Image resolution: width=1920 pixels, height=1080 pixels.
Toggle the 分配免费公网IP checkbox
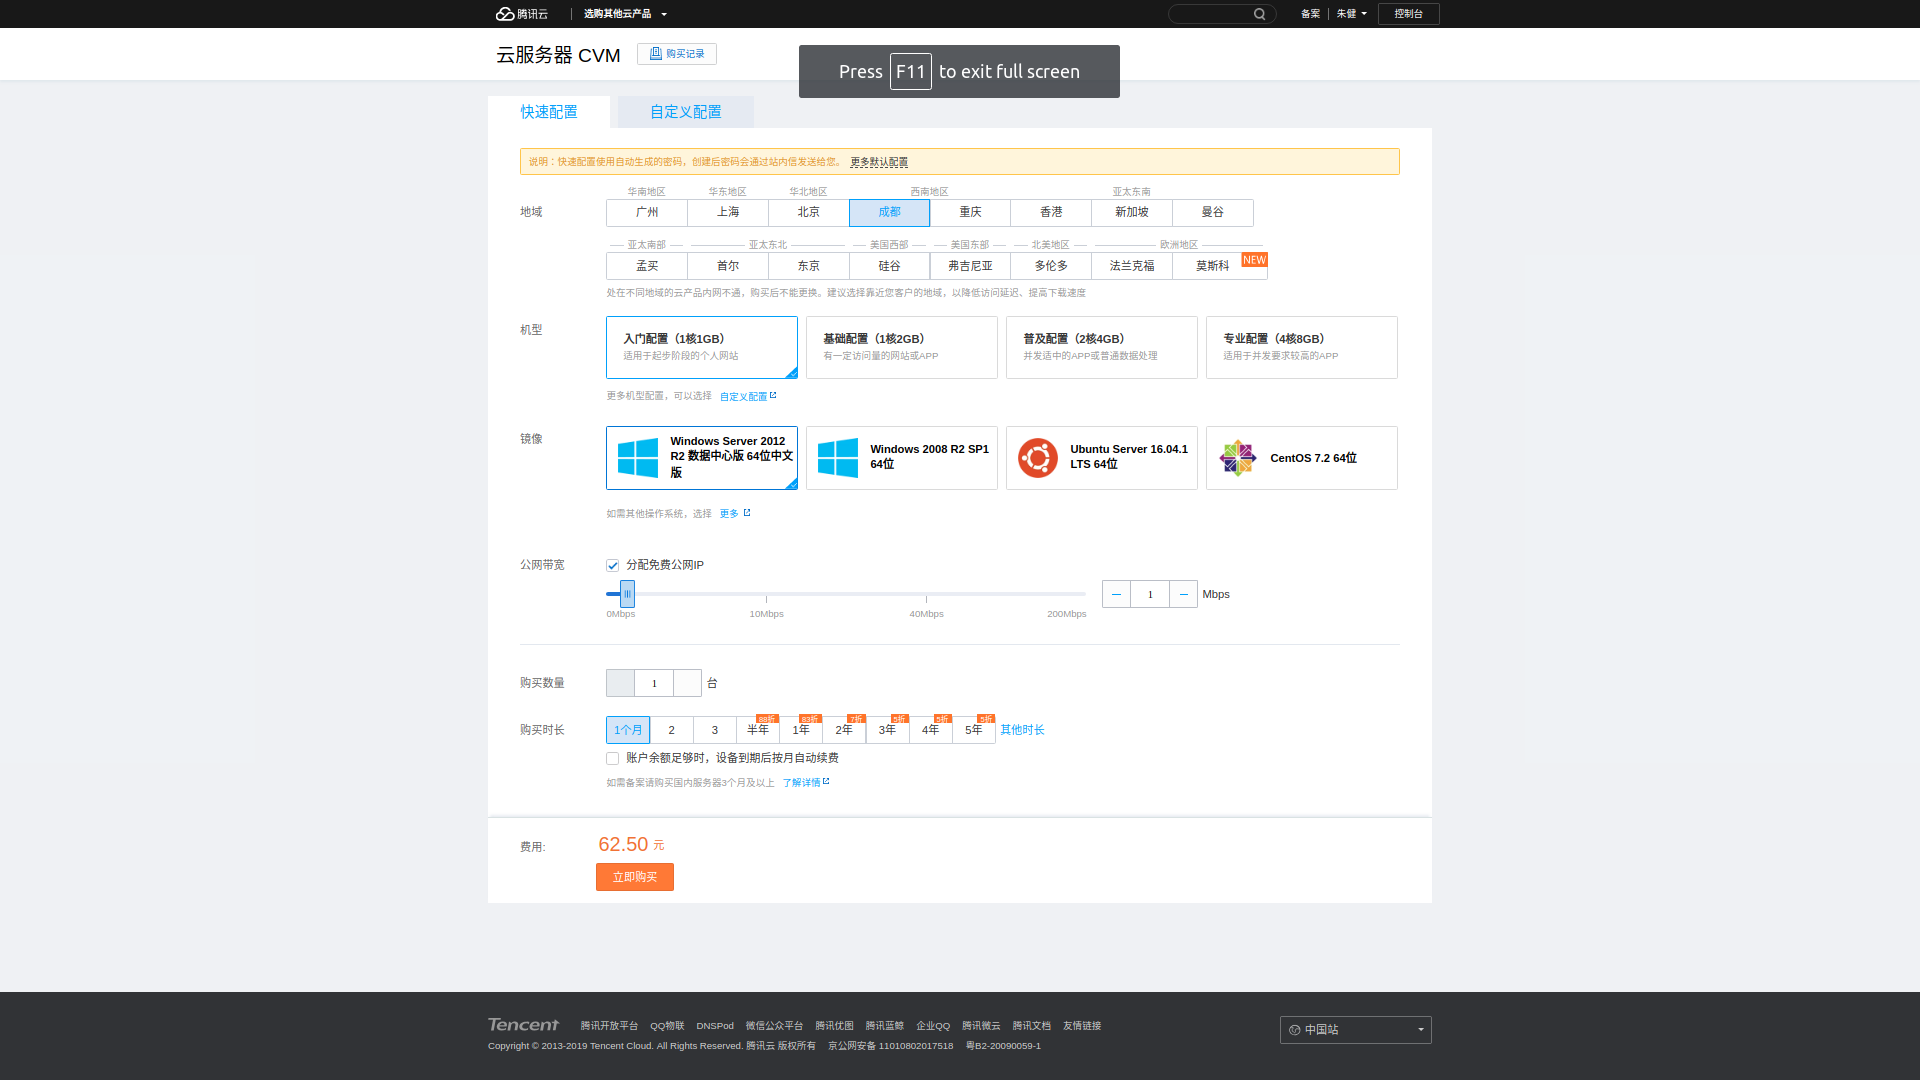click(x=612, y=566)
